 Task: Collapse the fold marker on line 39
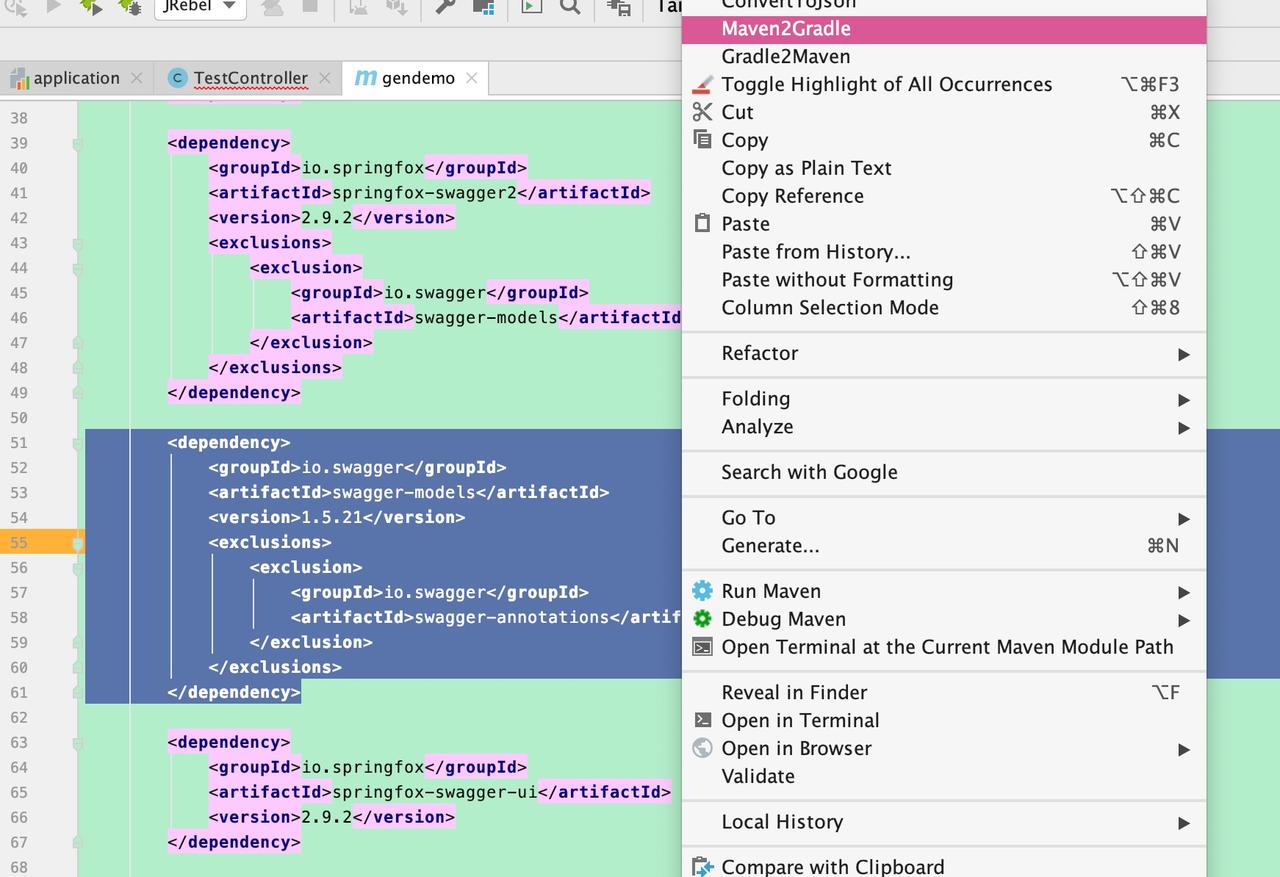coord(77,143)
